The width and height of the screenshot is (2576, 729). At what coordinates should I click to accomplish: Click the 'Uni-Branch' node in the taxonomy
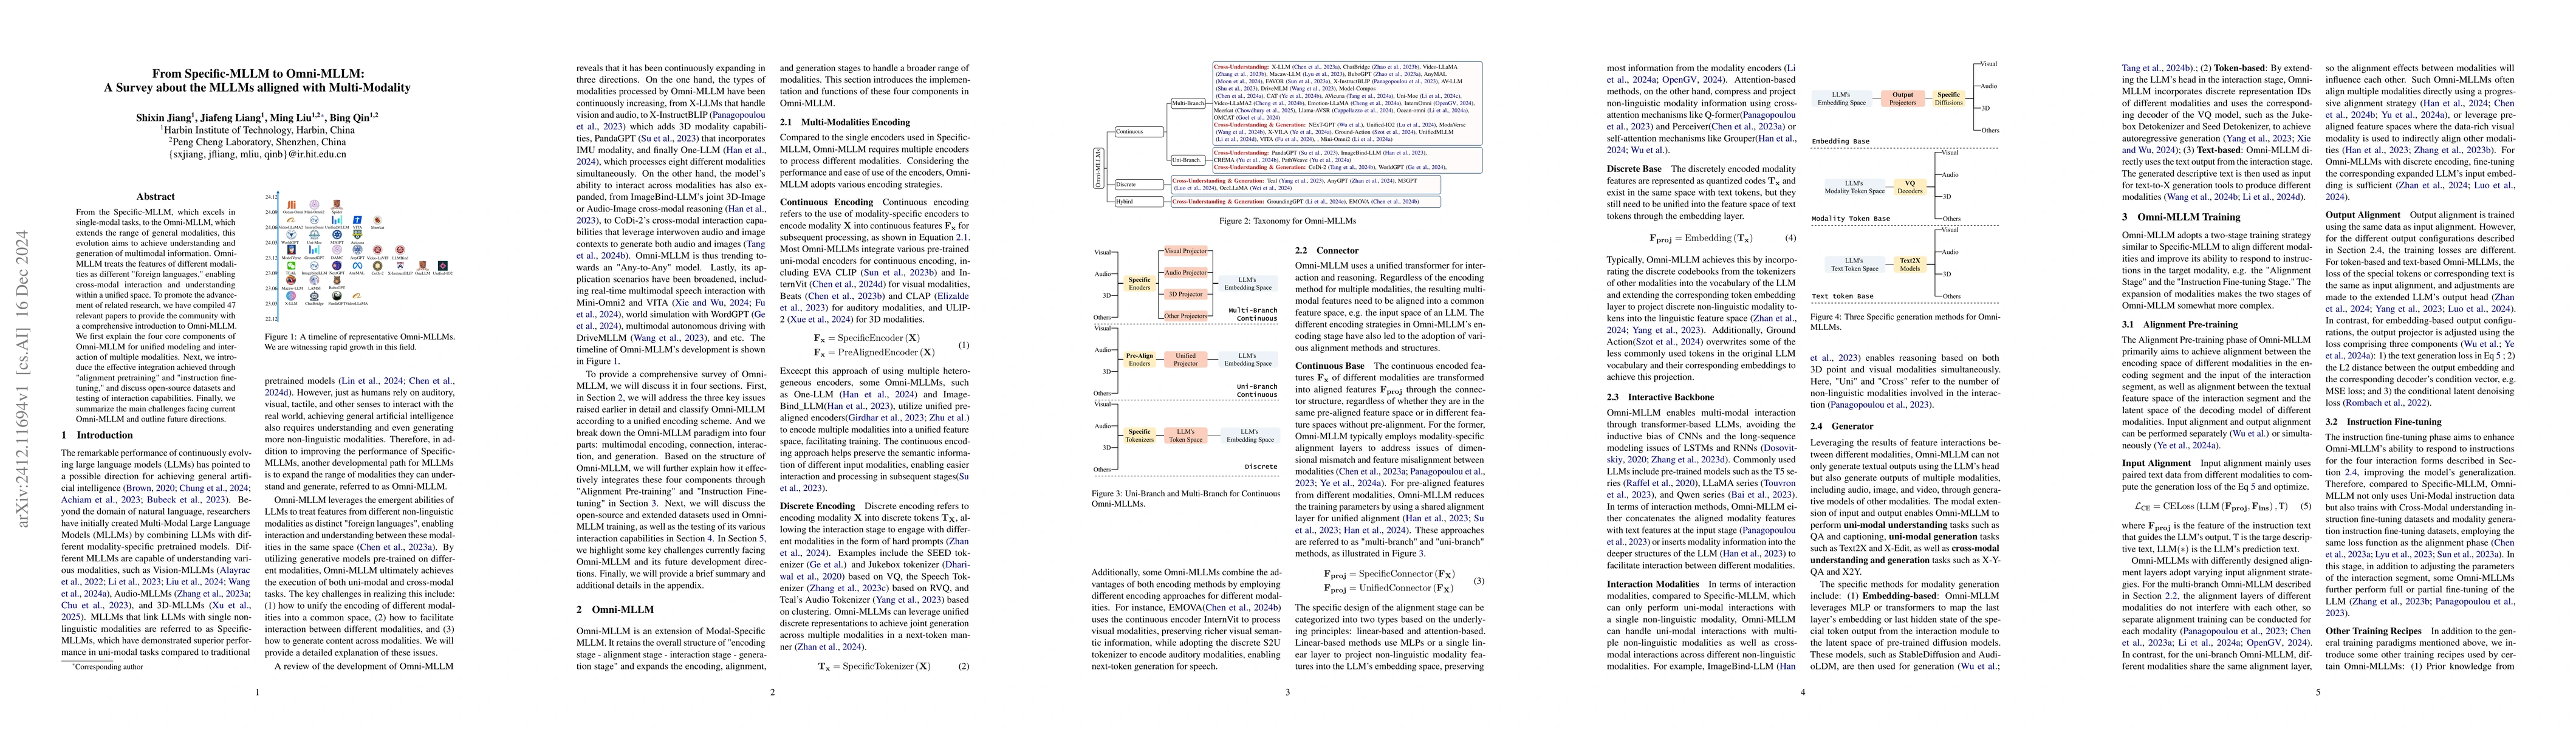pyautogui.click(x=1189, y=159)
